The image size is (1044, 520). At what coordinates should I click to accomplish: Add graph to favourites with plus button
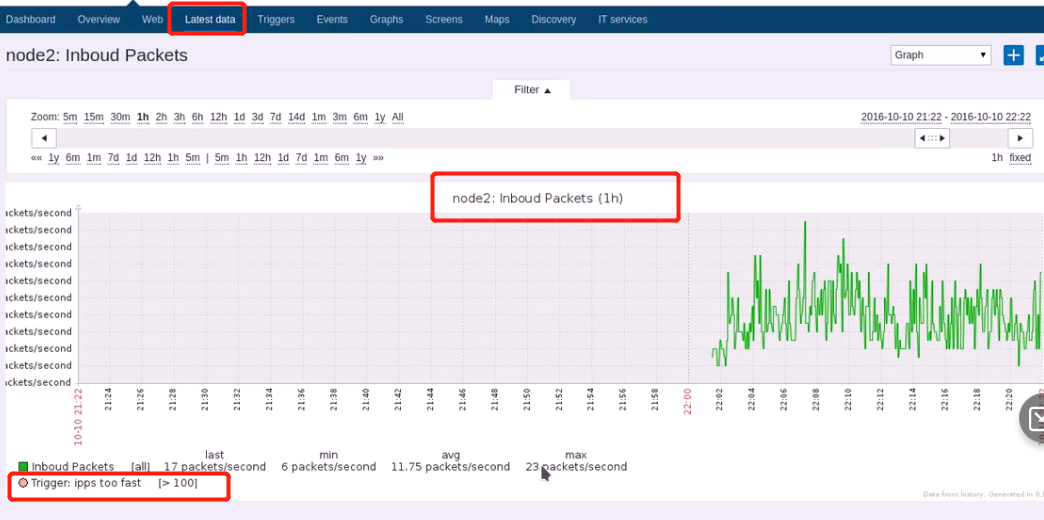(x=1013, y=55)
